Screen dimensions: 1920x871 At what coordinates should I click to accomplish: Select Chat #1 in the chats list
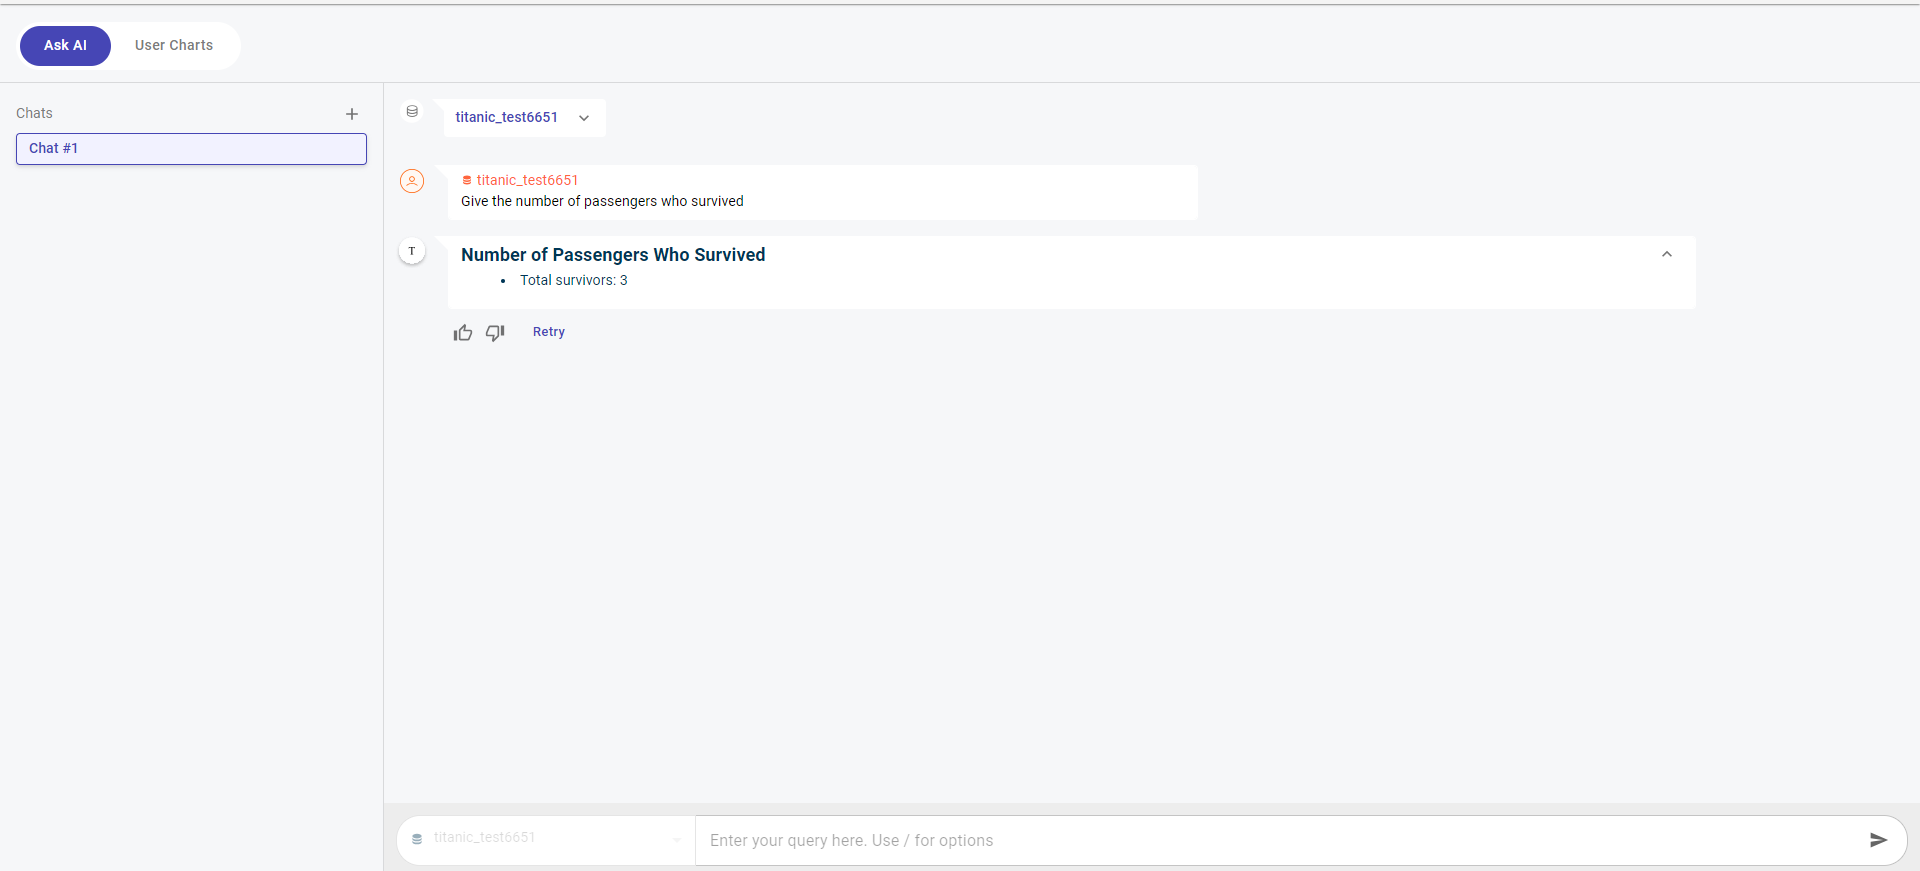click(x=191, y=149)
